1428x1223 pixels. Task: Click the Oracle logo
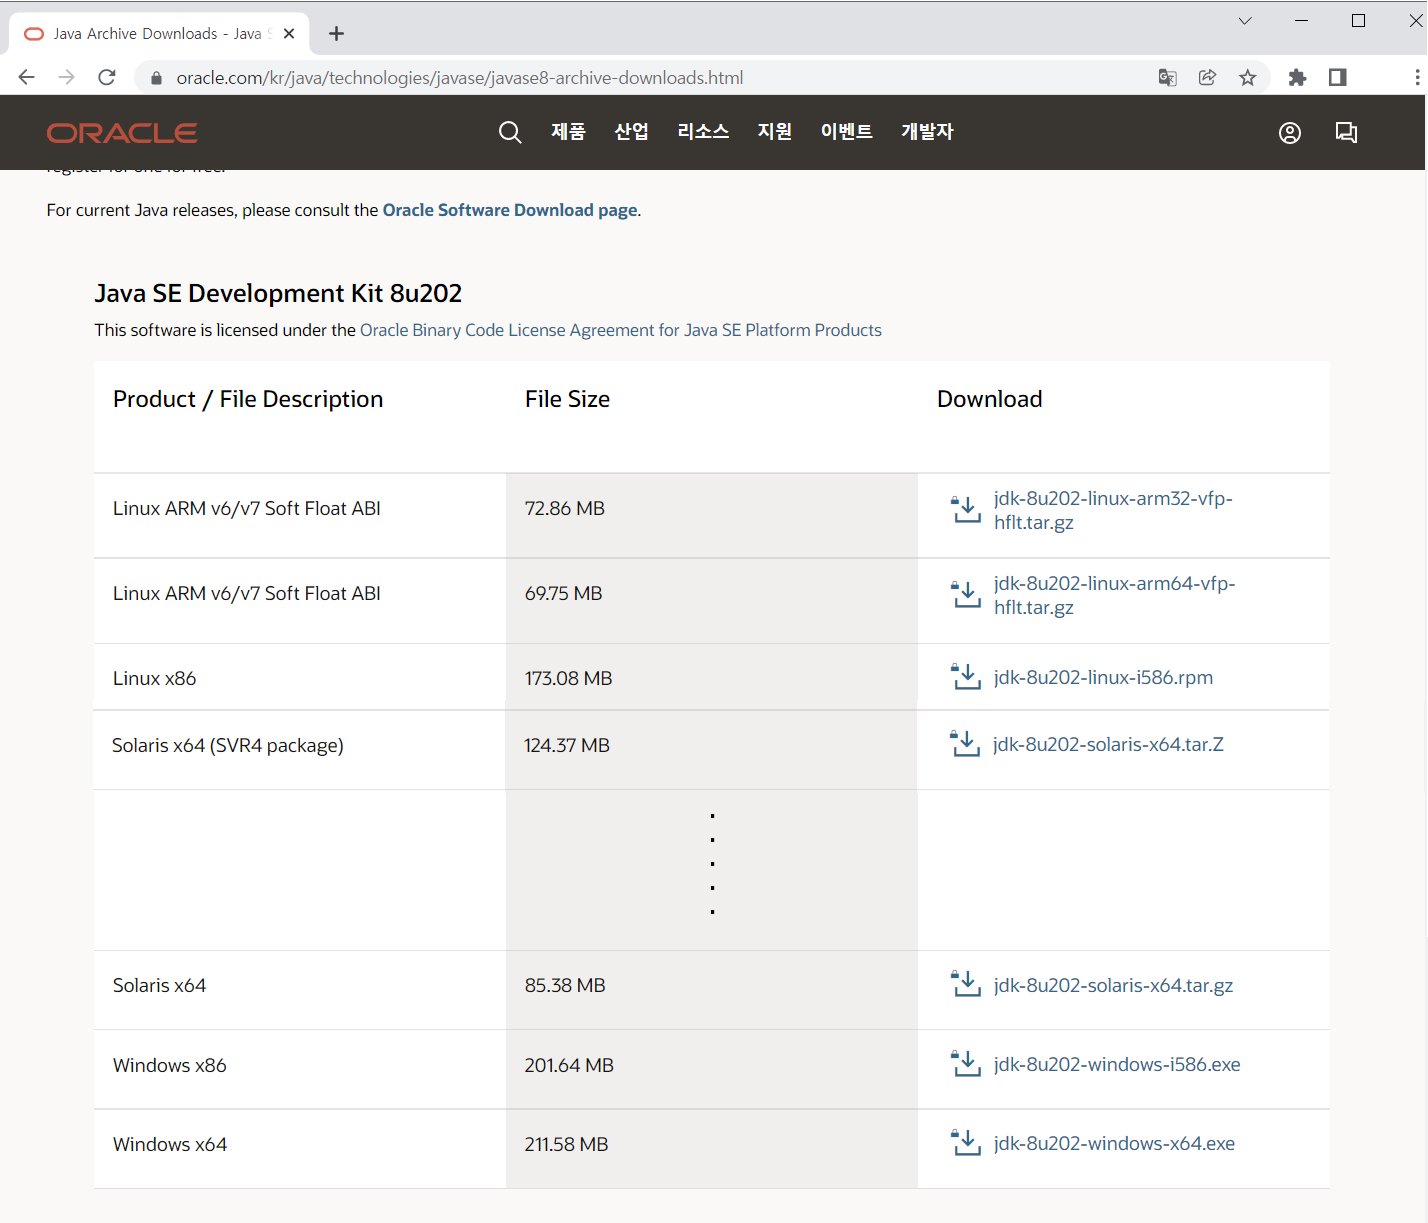click(120, 131)
